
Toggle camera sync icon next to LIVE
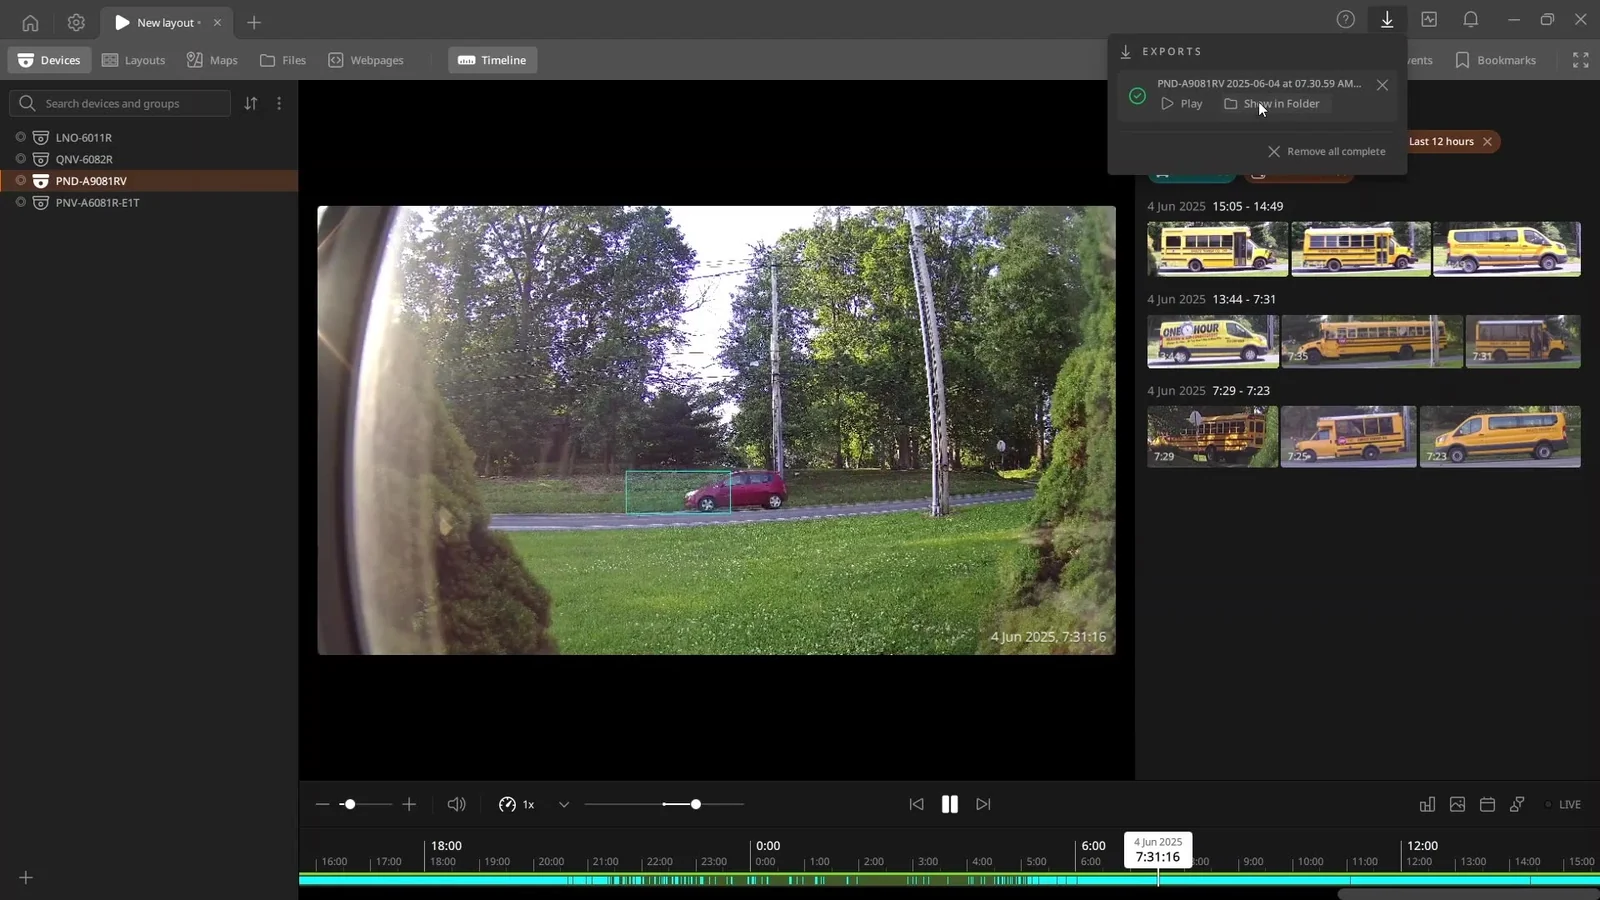(x=1517, y=804)
